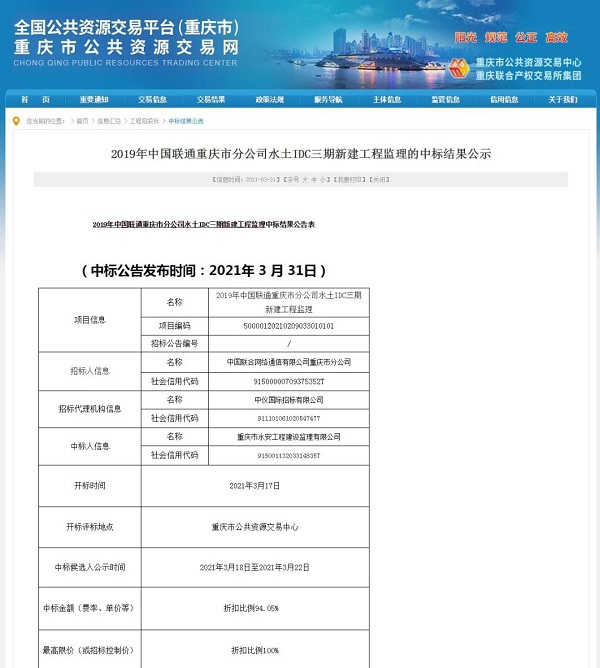Click 中国联合网络通信有限公司重庆市分公司 cell
Viewport: 600px width, 668px height.
[x=288, y=362]
